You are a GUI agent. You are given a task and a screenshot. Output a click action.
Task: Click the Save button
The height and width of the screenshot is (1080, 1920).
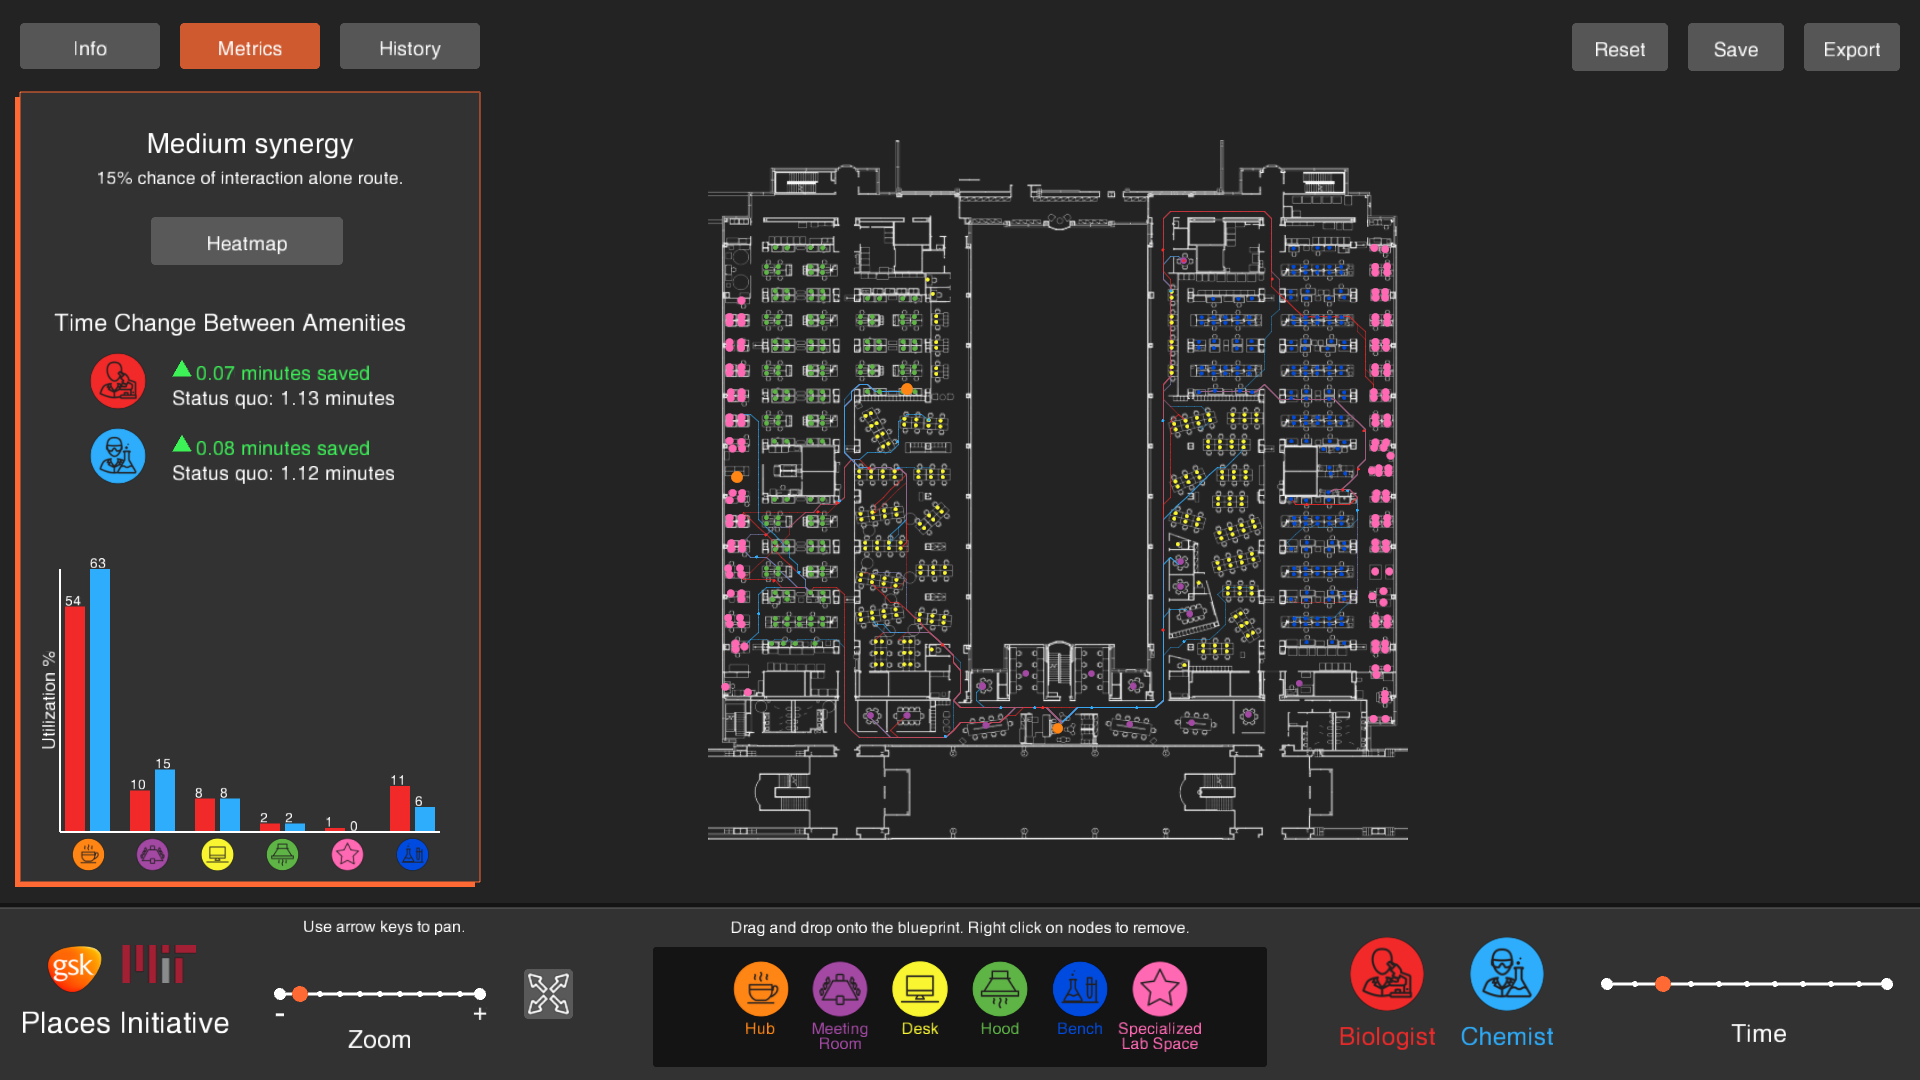[x=1735, y=48]
